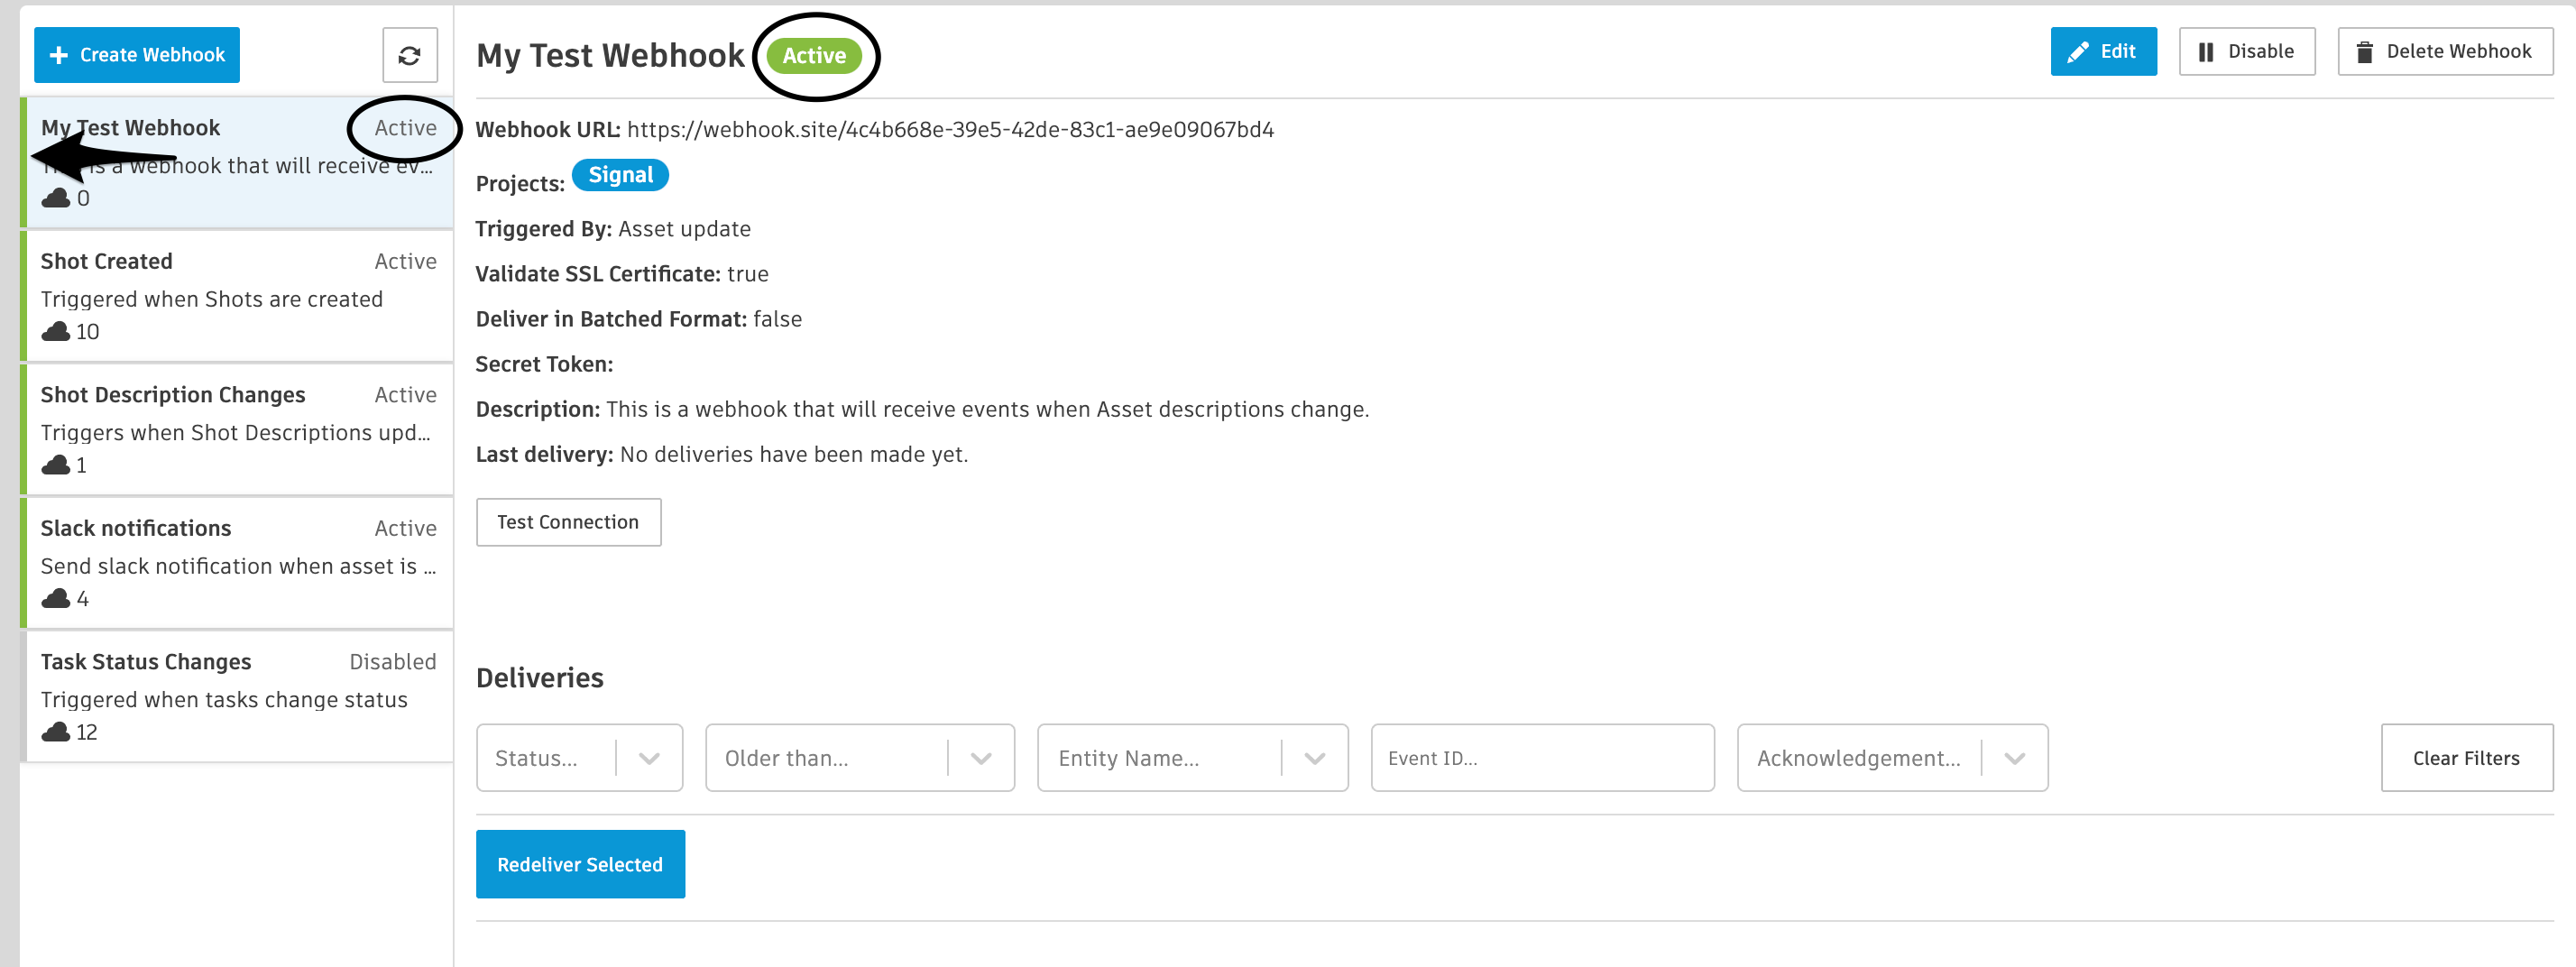
Task: Expand the Older than dropdown
Action: coord(860,758)
